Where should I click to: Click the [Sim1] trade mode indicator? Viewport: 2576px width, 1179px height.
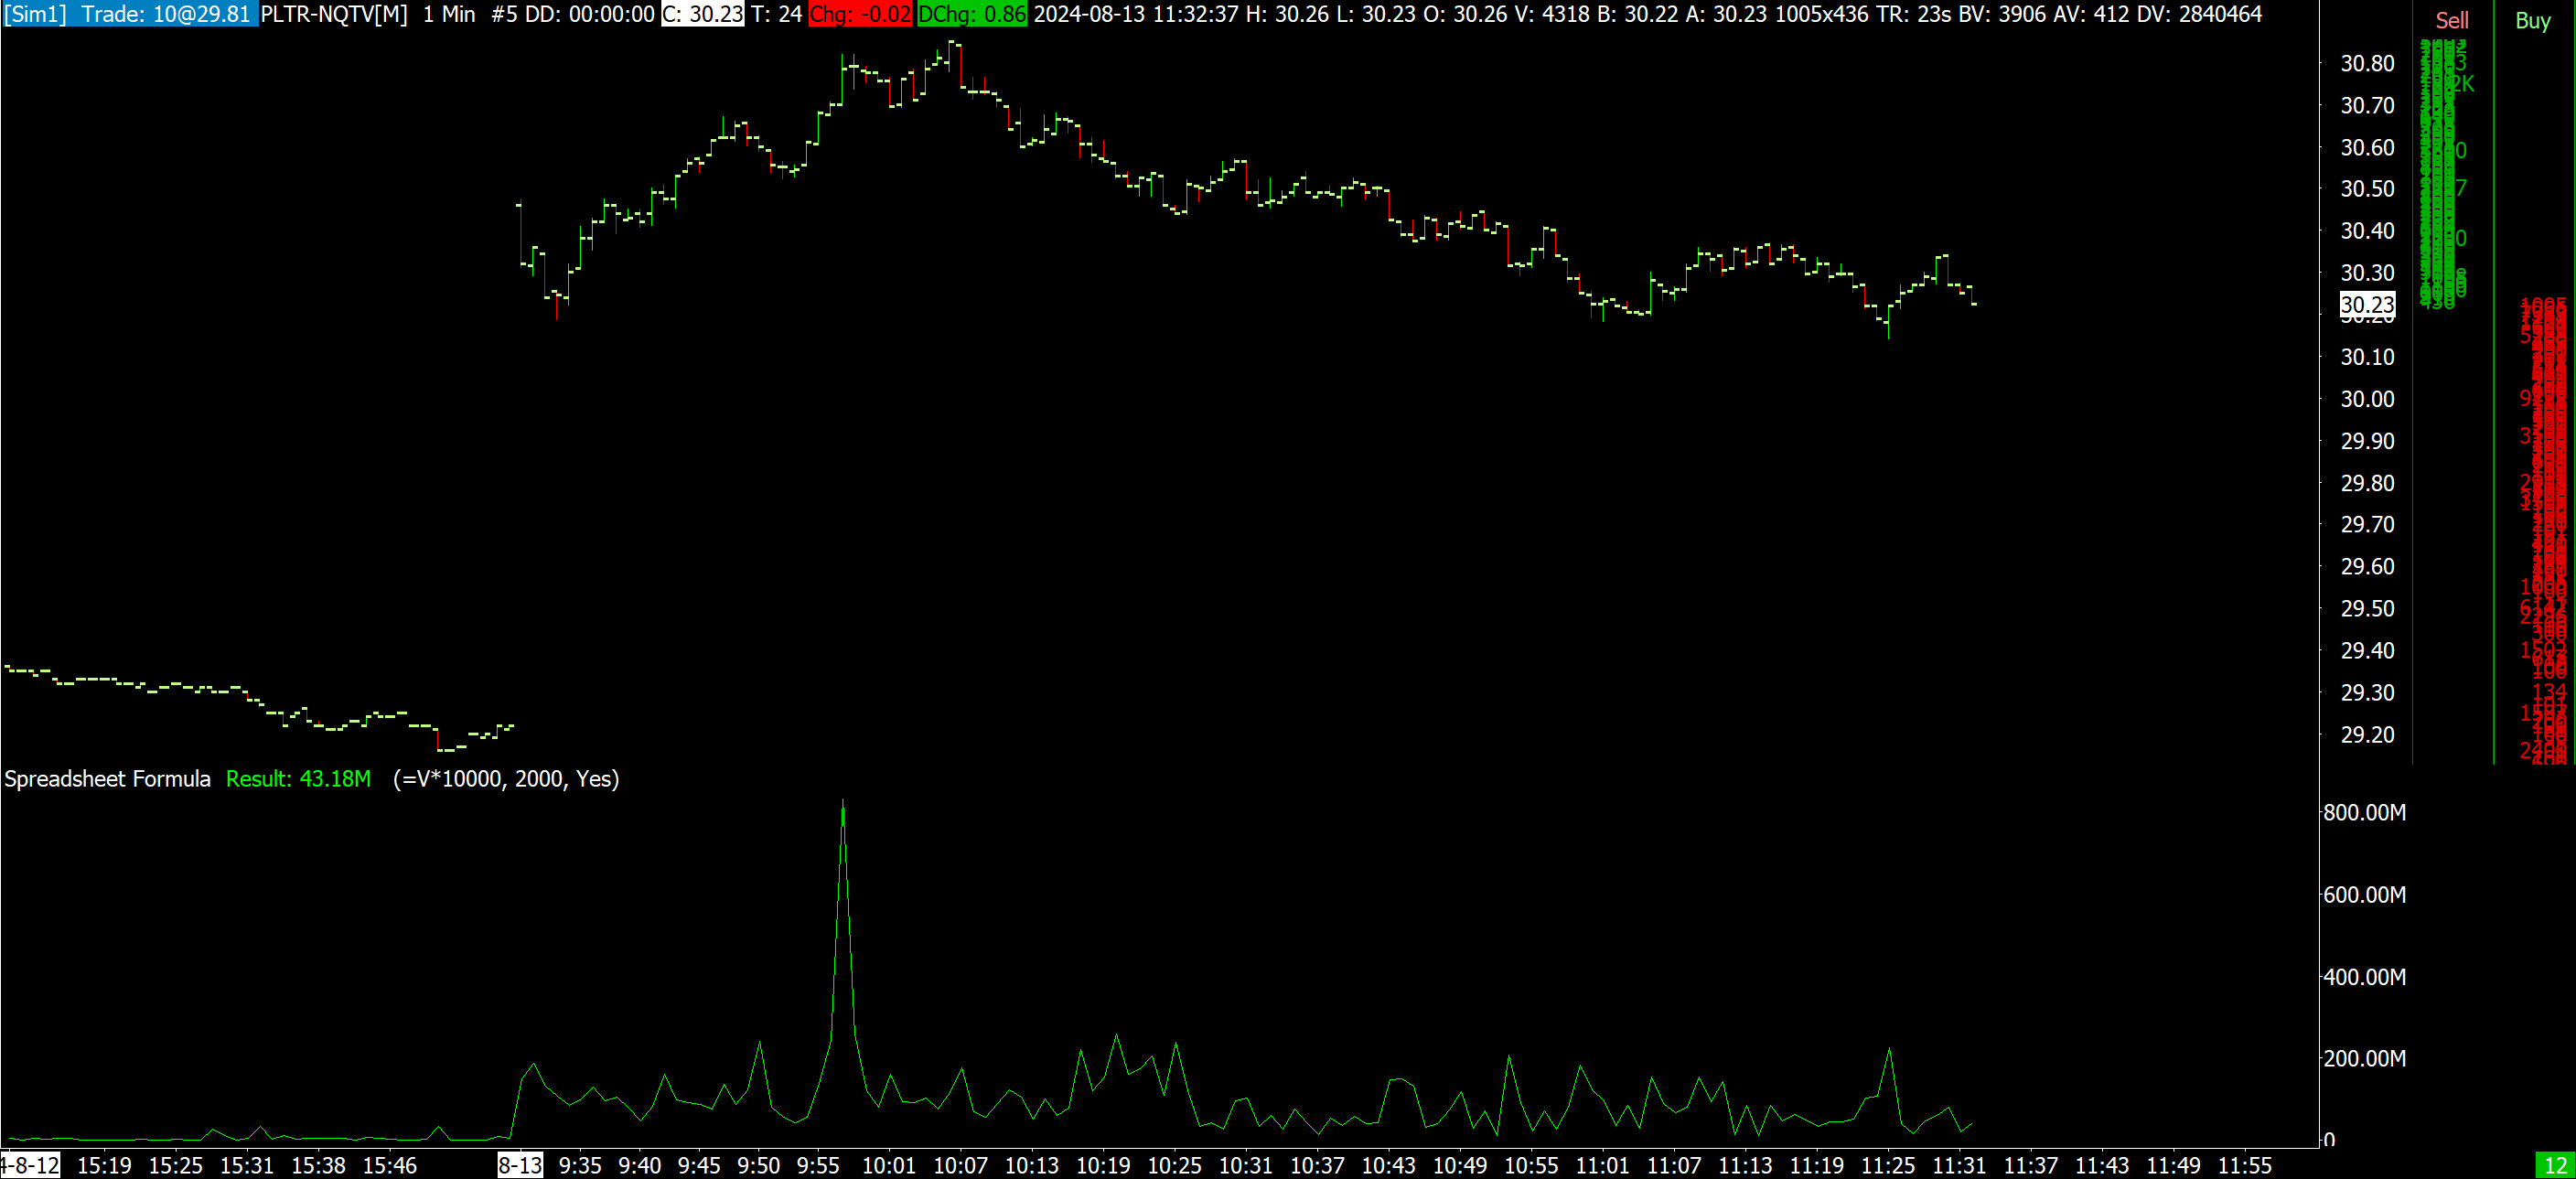click(x=35, y=14)
